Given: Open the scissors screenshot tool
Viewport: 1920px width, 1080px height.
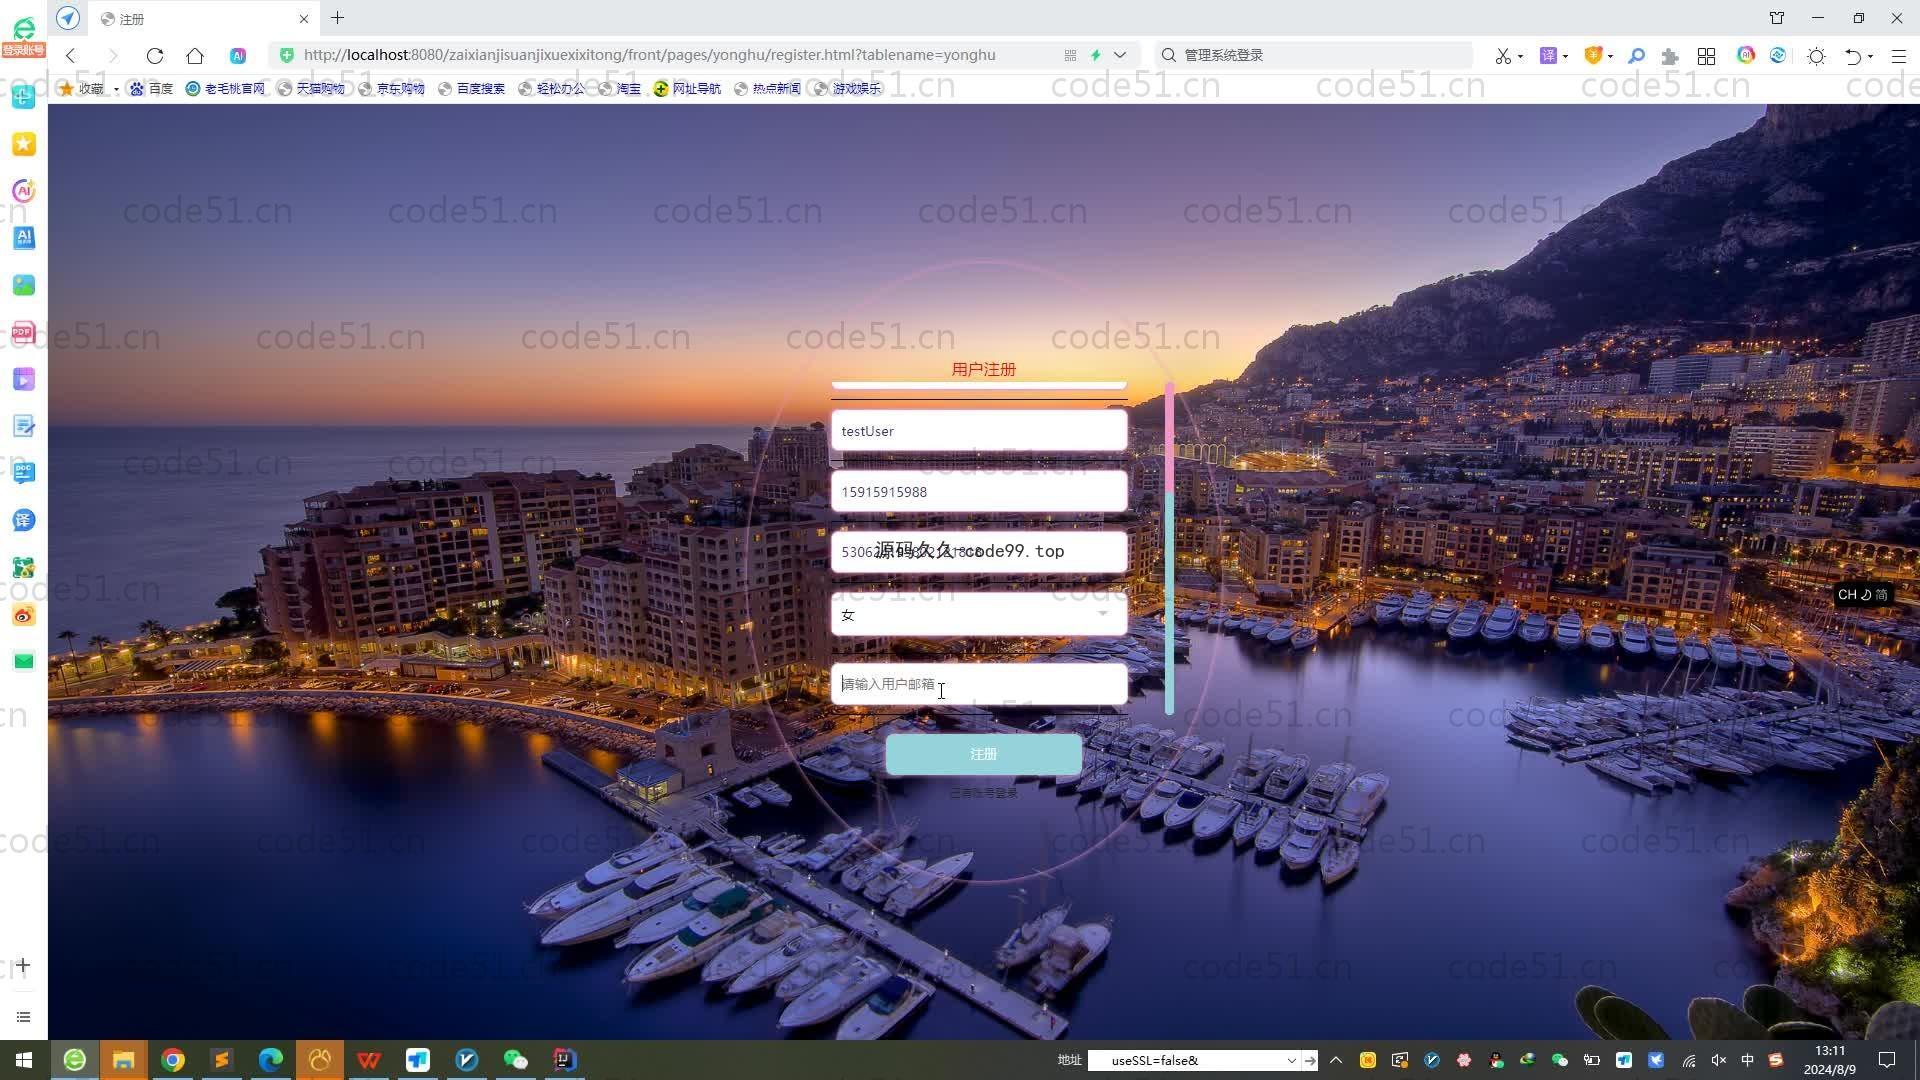Looking at the screenshot, I should (1502, 56).
